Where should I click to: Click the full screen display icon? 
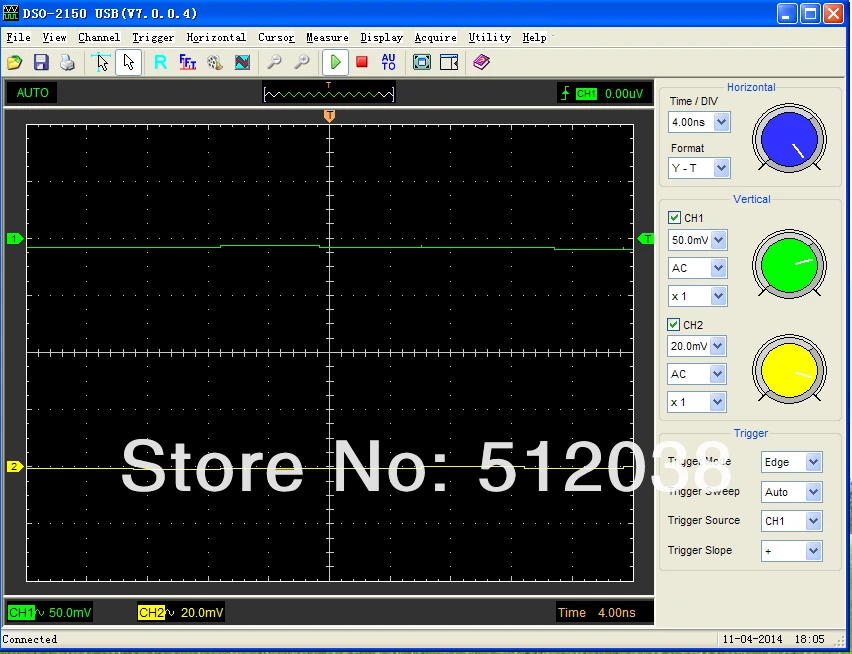coord(422,62)
